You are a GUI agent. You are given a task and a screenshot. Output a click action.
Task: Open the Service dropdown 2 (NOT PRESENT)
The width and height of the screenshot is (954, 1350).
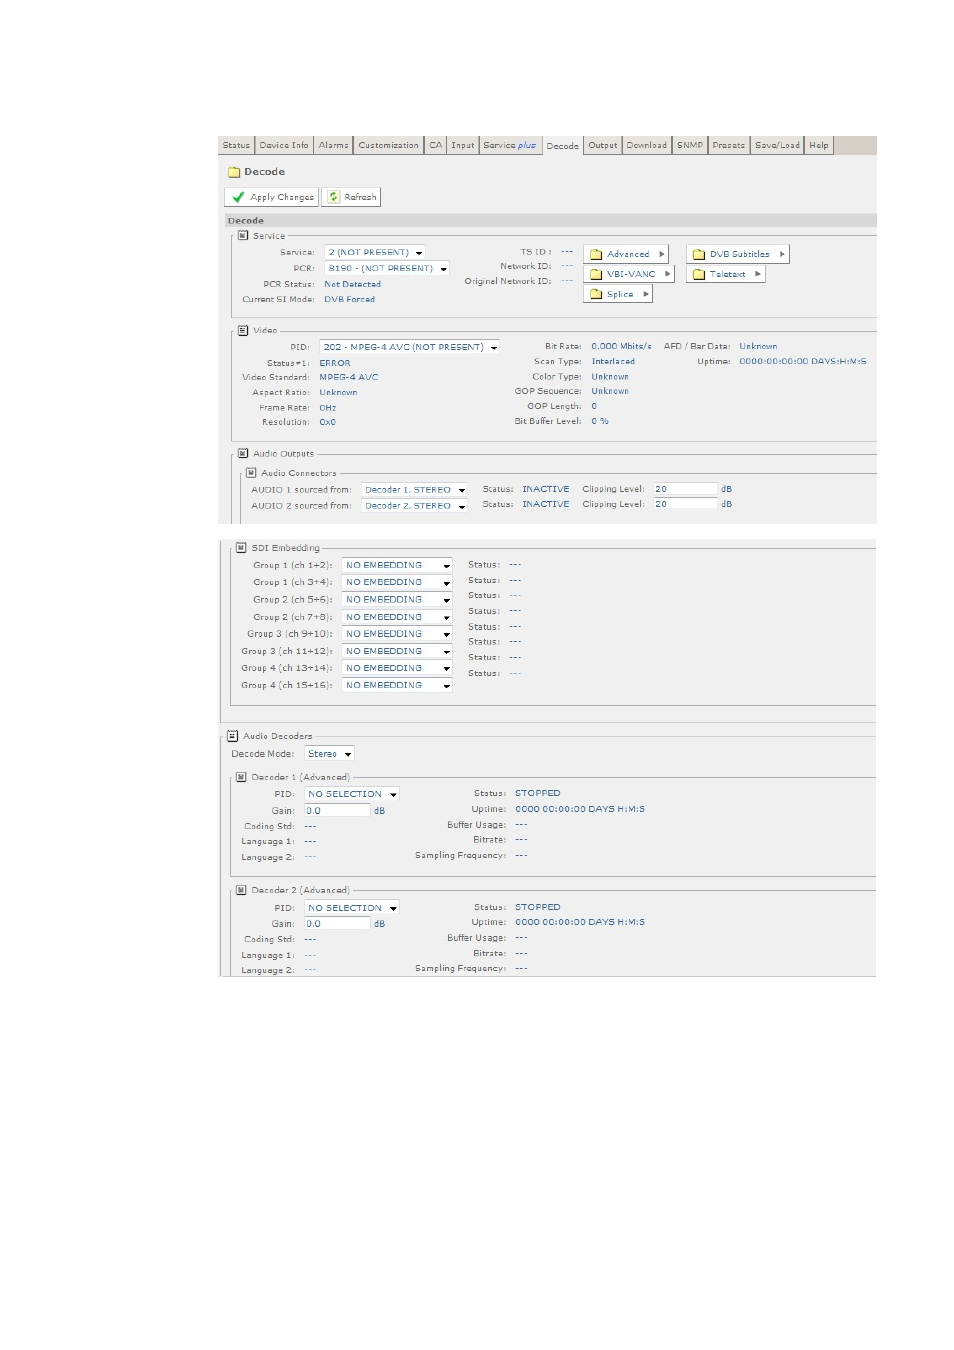375,253
